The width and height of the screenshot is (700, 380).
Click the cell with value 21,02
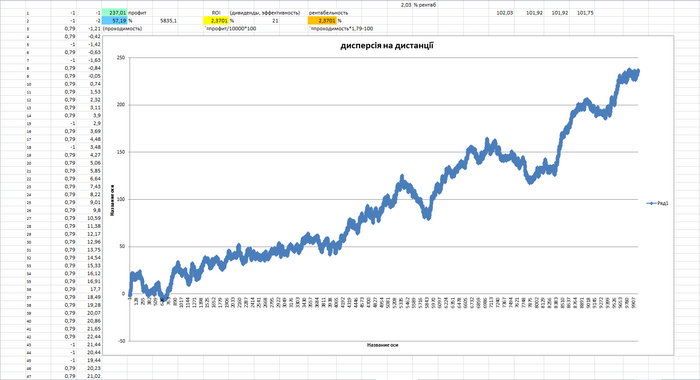[89, 376]
